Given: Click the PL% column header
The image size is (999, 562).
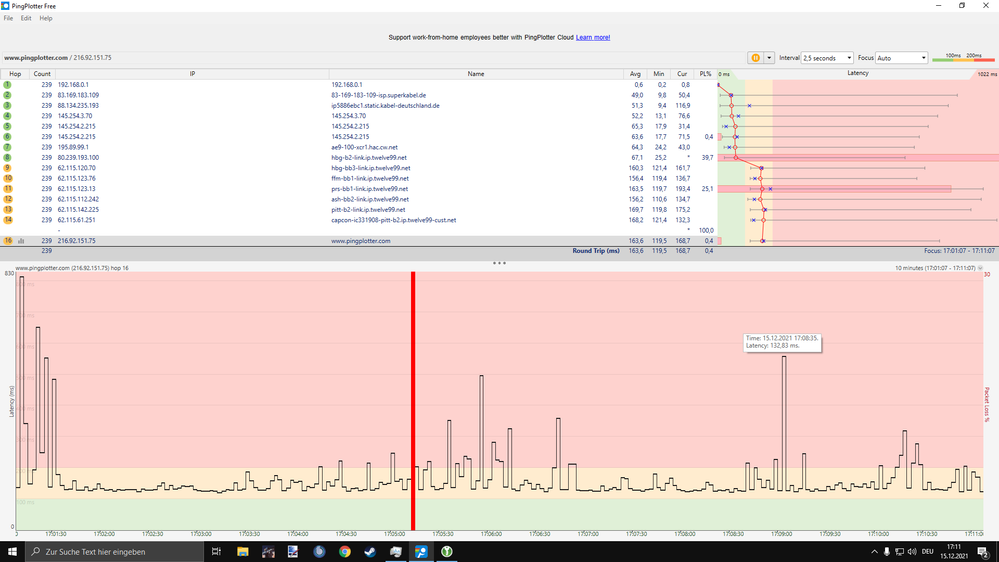Looking at the screenshot, I should click(705, 74).
